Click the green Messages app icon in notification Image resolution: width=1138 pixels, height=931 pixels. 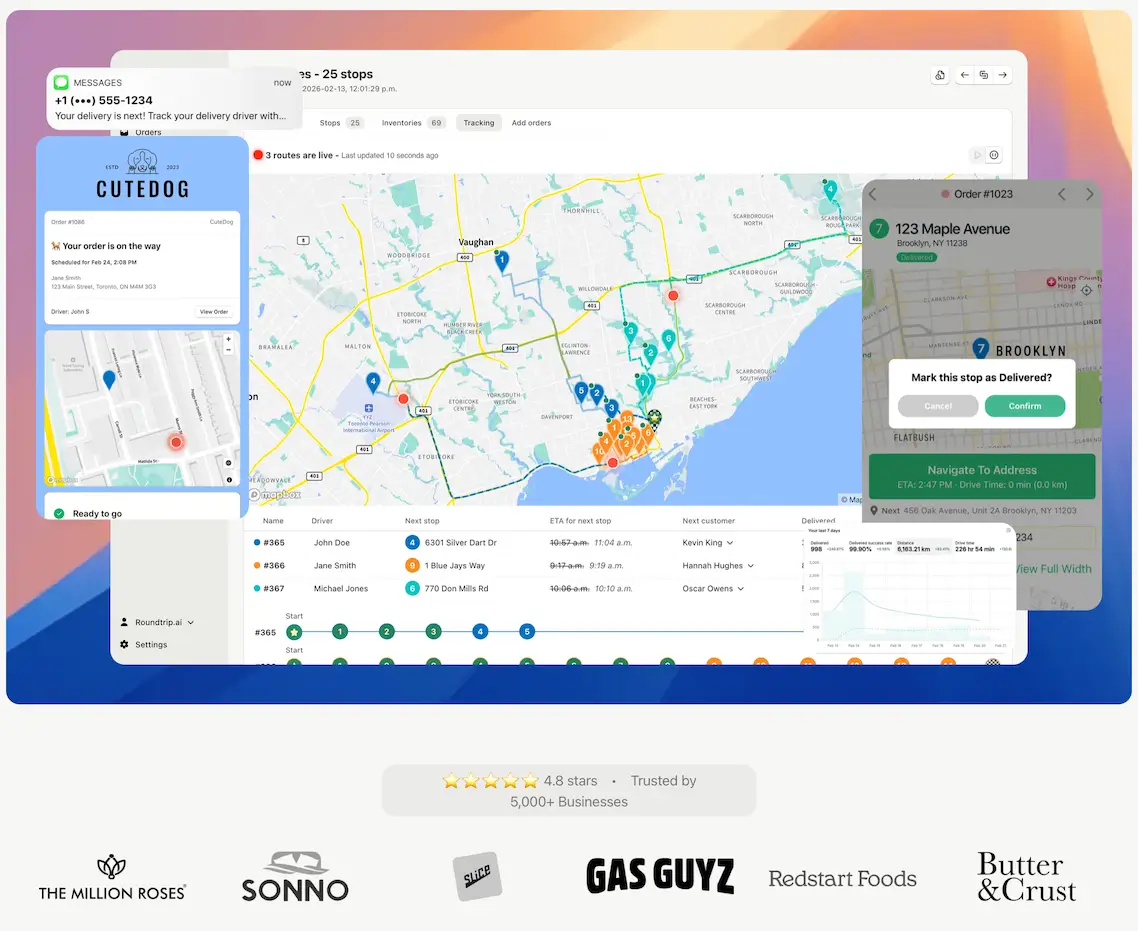click(61, 83)
